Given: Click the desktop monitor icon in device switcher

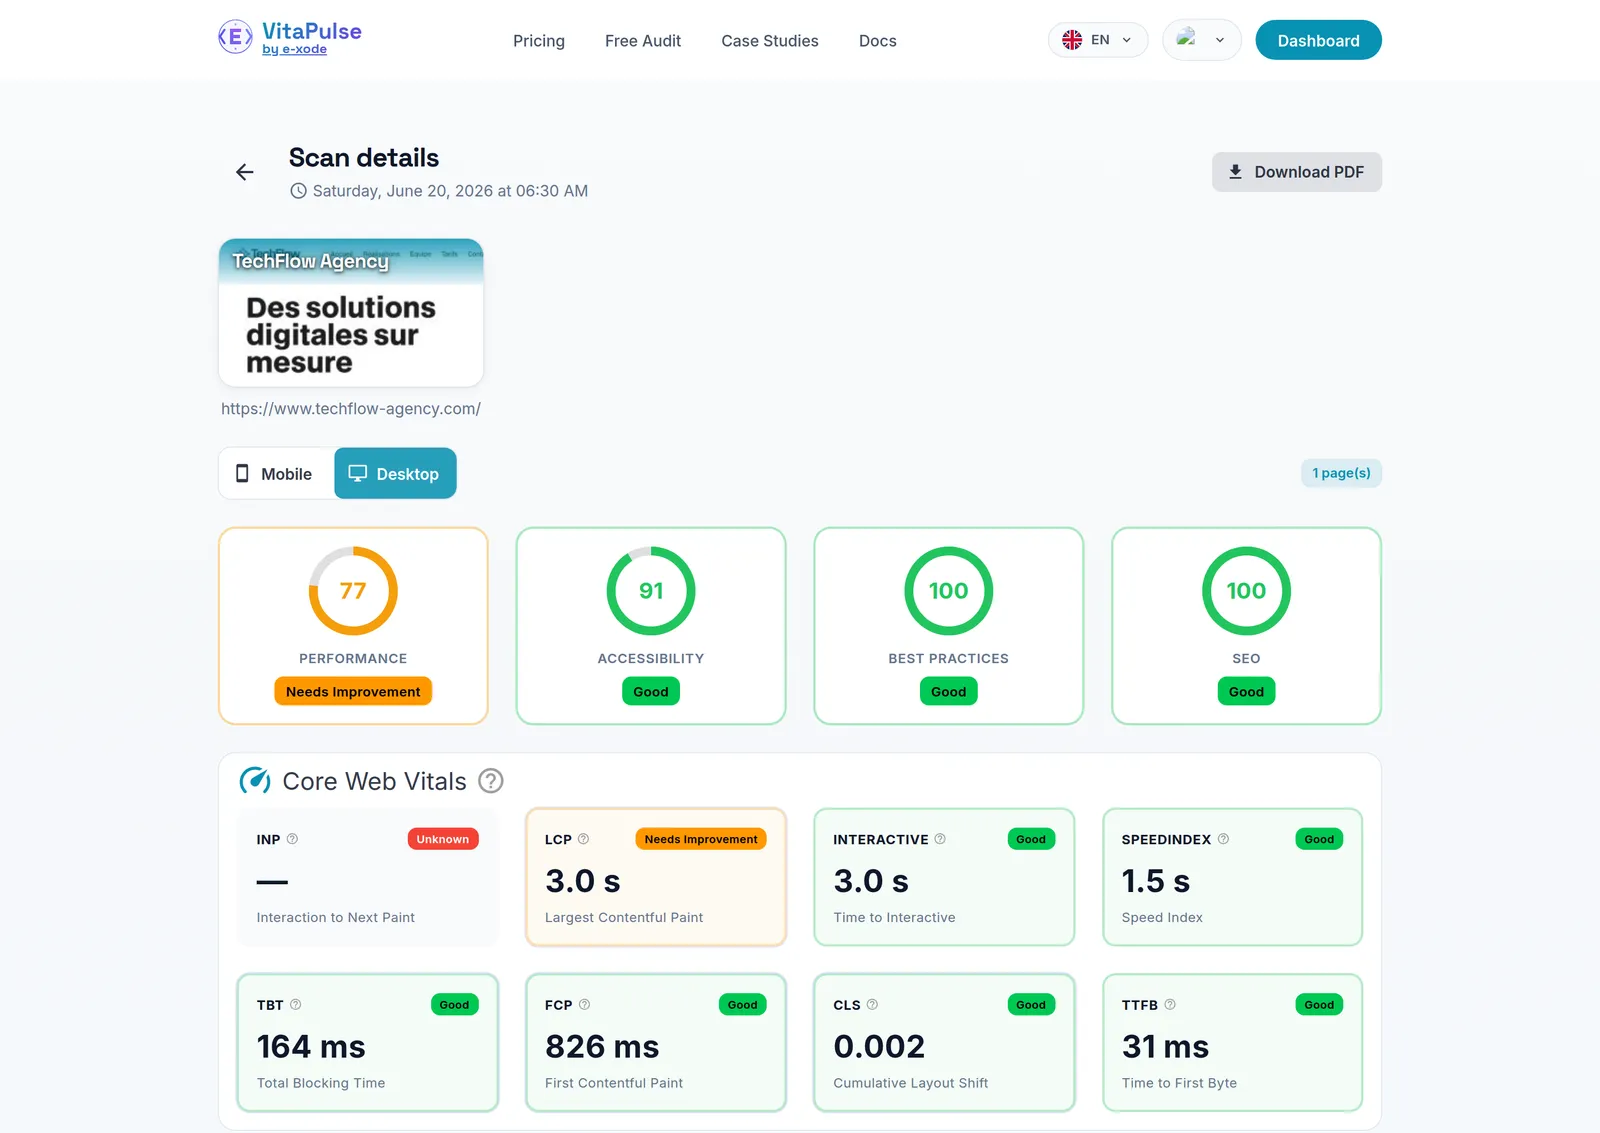Looking at the screenshot, I should point(358,473).
